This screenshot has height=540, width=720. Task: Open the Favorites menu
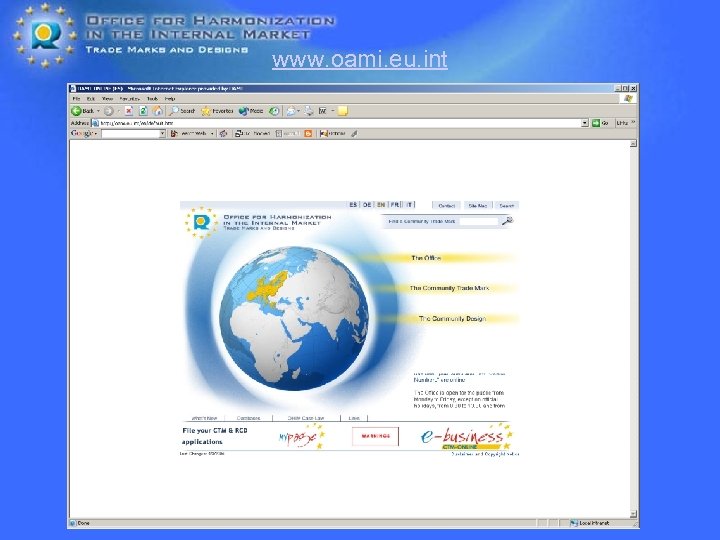[x=129, y=99]
